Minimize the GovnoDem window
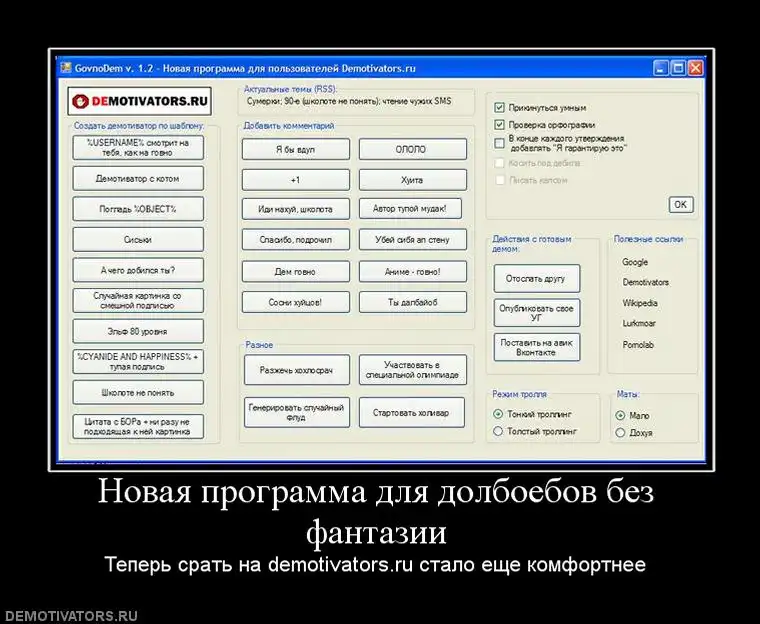Viewport: 760px width, 624px height. tap(661, 68)
